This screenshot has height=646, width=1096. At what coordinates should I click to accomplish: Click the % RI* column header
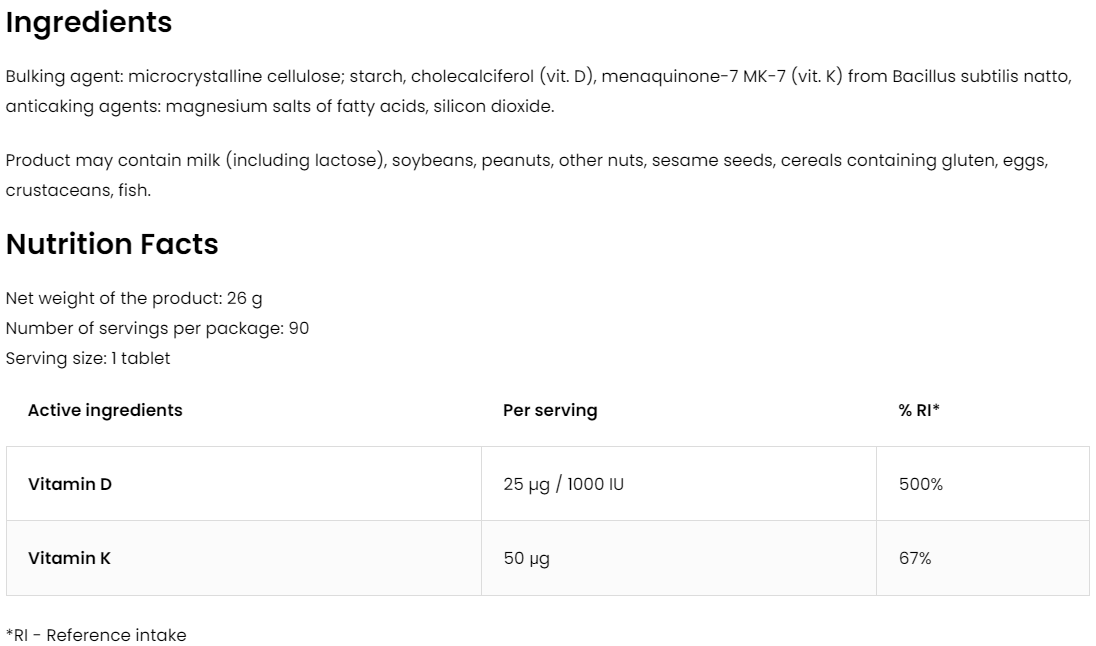(x=919, y=410)
